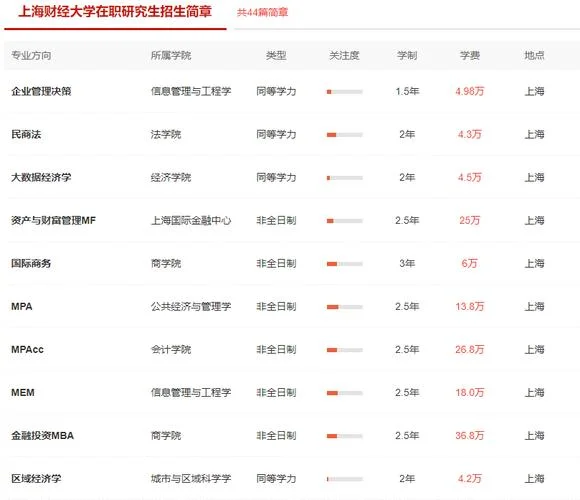Click the 3年 duration value
Viewport: 580px width, 500px height.
407,263
